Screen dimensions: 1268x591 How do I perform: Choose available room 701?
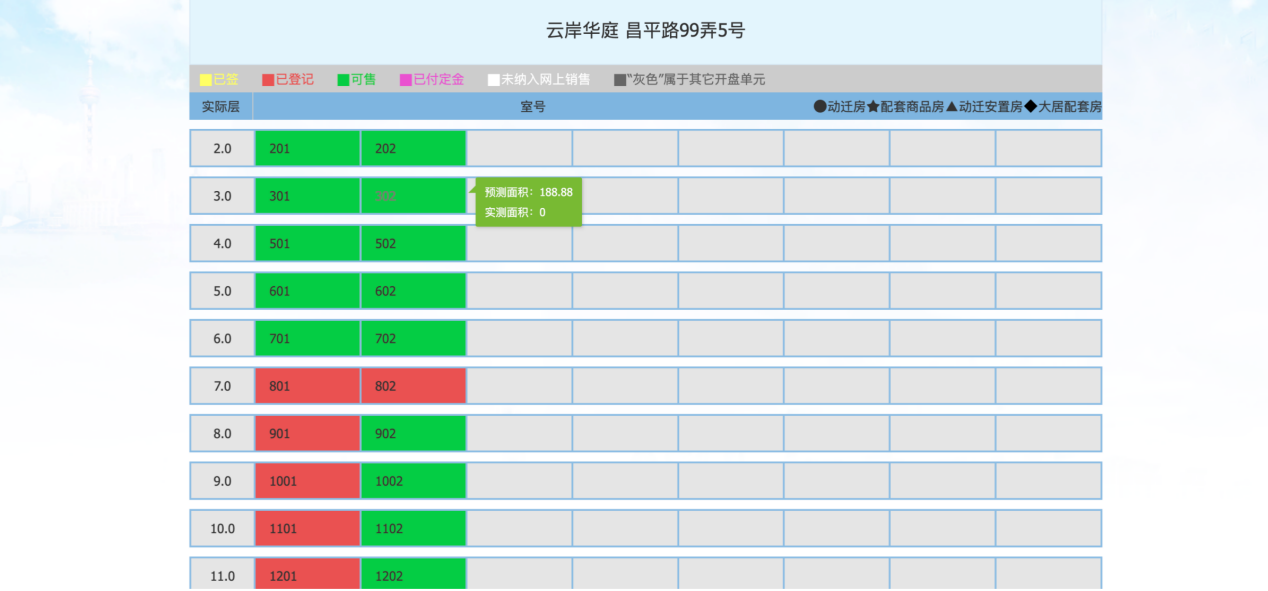(307, 338)
